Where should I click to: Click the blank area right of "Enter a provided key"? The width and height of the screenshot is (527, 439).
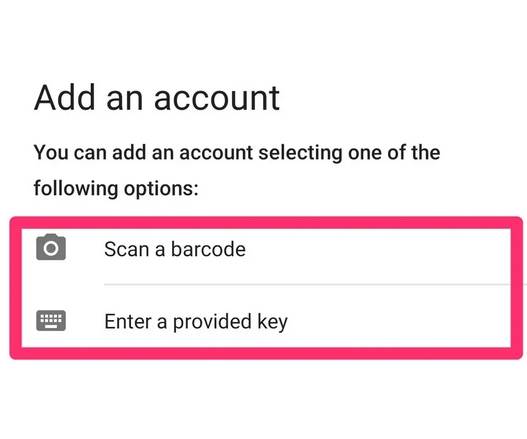pos(400,321)
